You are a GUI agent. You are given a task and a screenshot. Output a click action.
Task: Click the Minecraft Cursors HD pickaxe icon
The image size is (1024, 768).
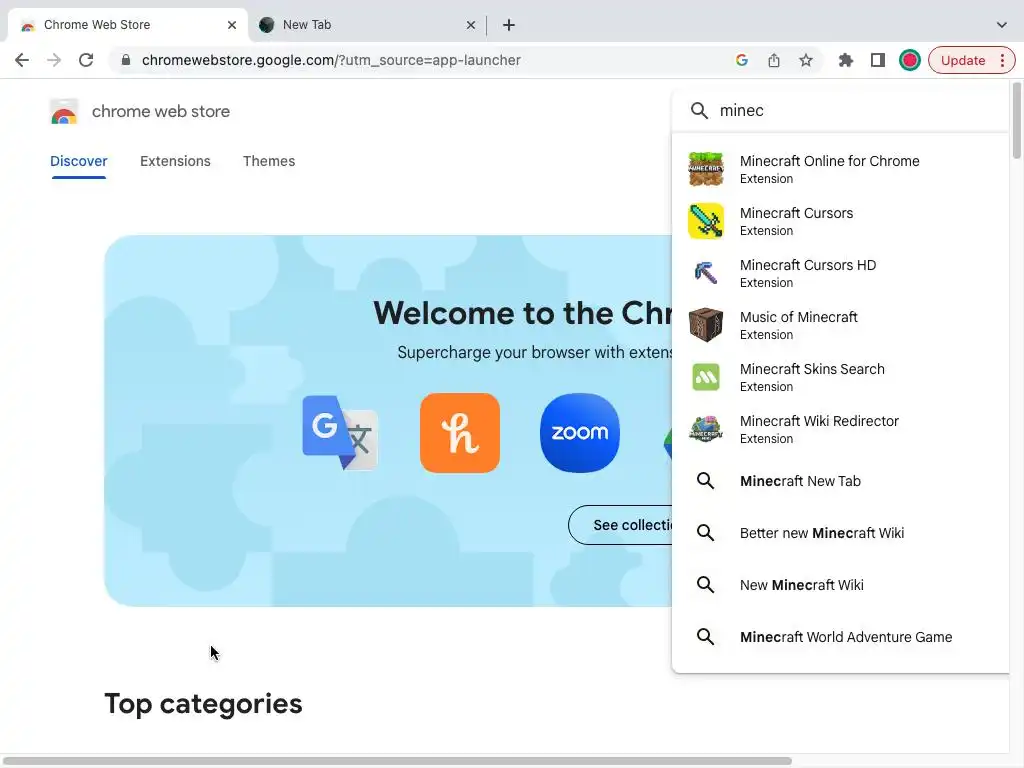[x=706, y=273]
